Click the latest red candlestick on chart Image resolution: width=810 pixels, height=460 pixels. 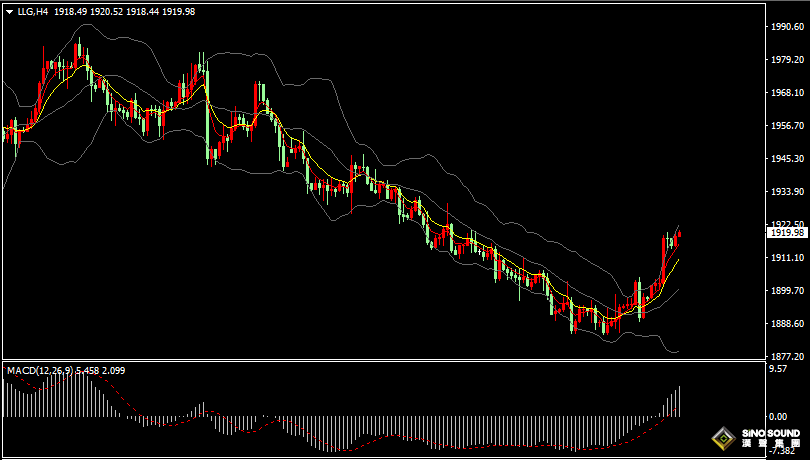(x=679, y=237)
